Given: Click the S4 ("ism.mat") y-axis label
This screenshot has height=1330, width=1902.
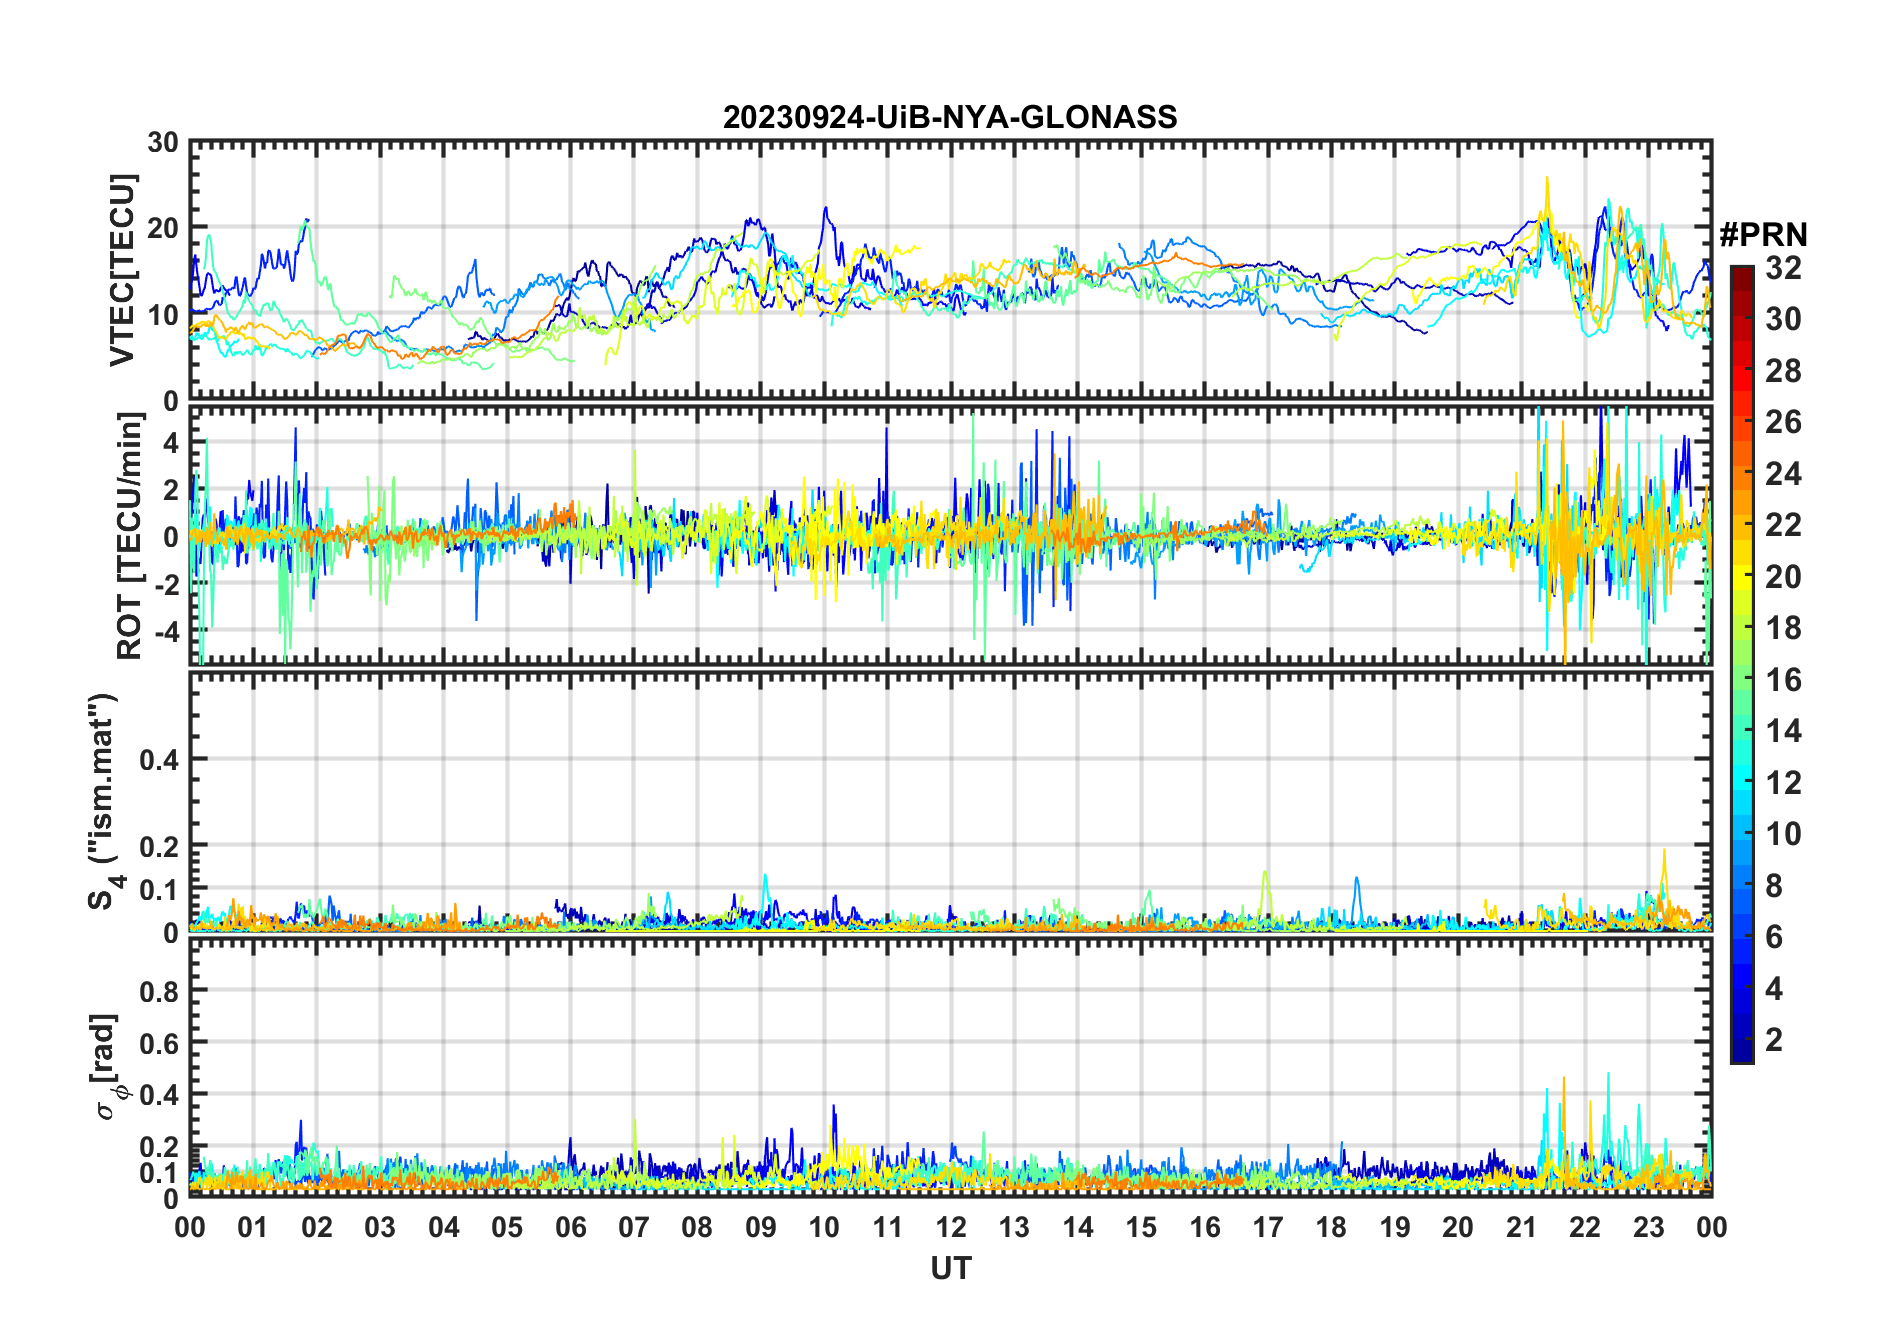Looking at the screenshot, I should tap(103, 801).
